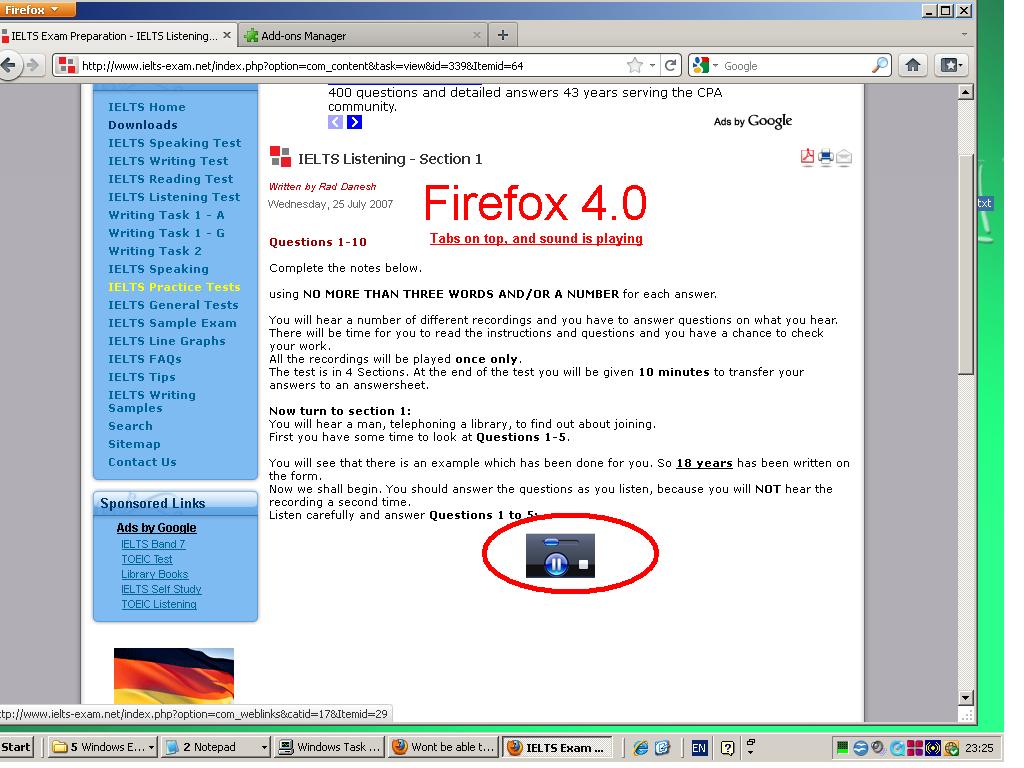Switch to Windows Task Manager taskbar button
The image size is (1024, 768).
[x=329, y=747]
